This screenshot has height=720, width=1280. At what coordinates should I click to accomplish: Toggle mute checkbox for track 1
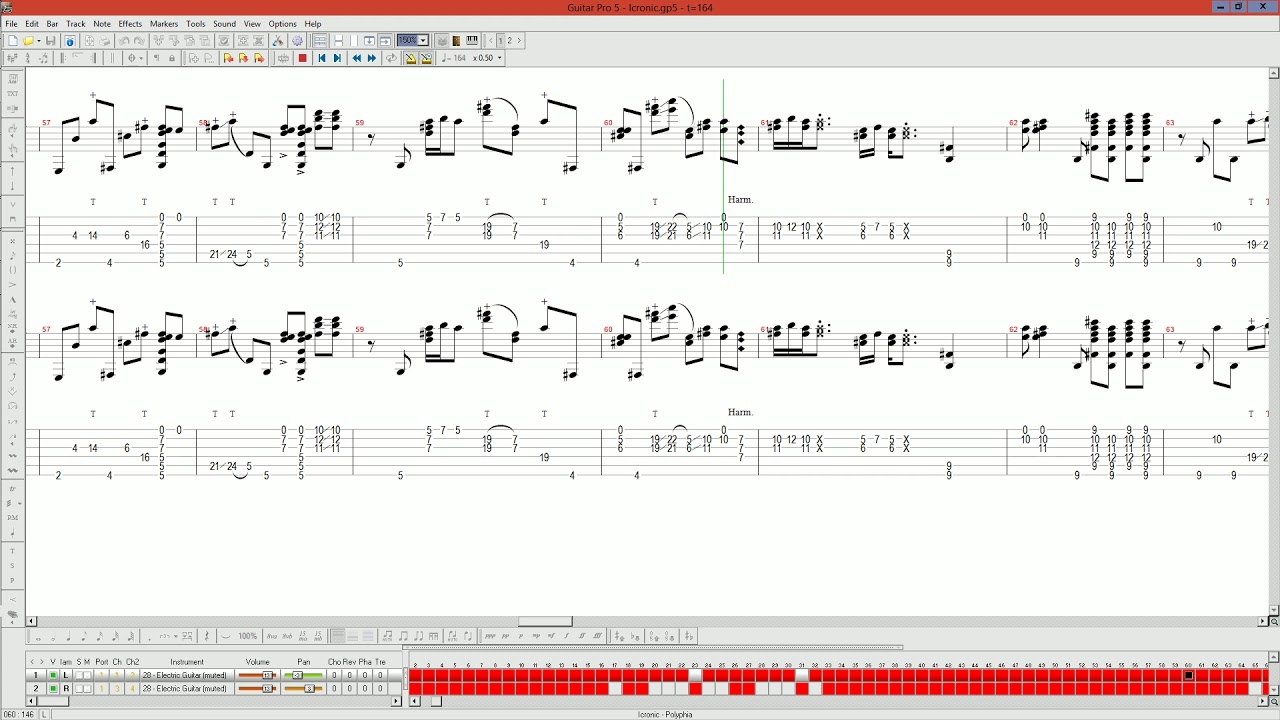tap(87, 675)
